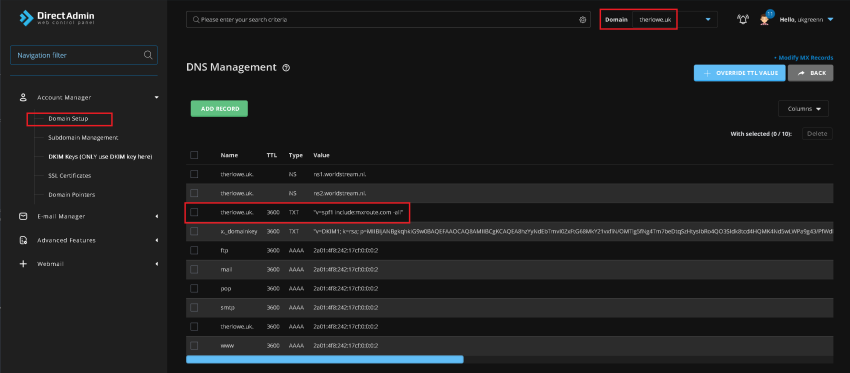This screenshot has width=850, height=373.
Task: Click the DKIM1 key value text
Action: tap(573, 231)
